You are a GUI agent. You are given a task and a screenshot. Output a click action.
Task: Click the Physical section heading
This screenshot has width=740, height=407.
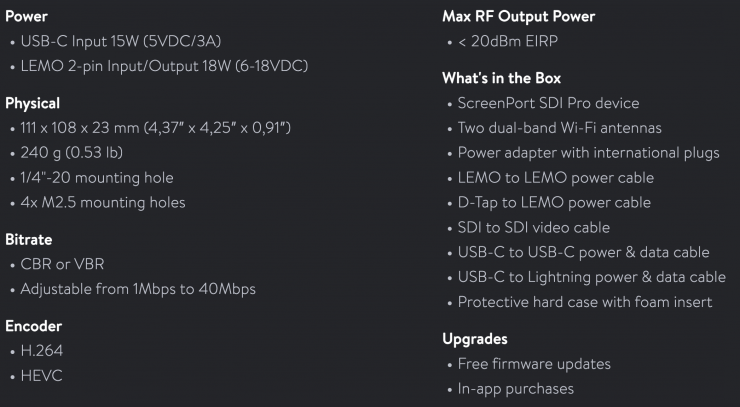click(x=33, y=103)
